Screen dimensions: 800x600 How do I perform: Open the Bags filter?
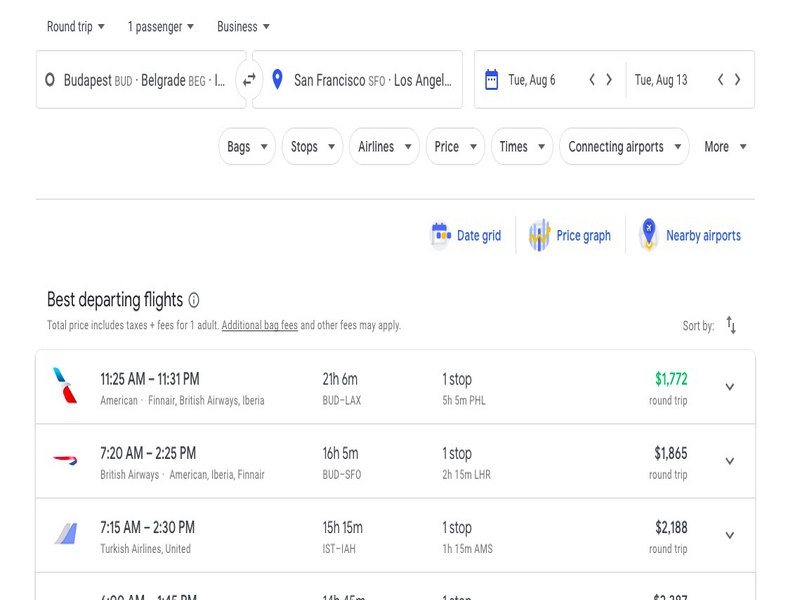pyautogui.click(x=247, y=146)
